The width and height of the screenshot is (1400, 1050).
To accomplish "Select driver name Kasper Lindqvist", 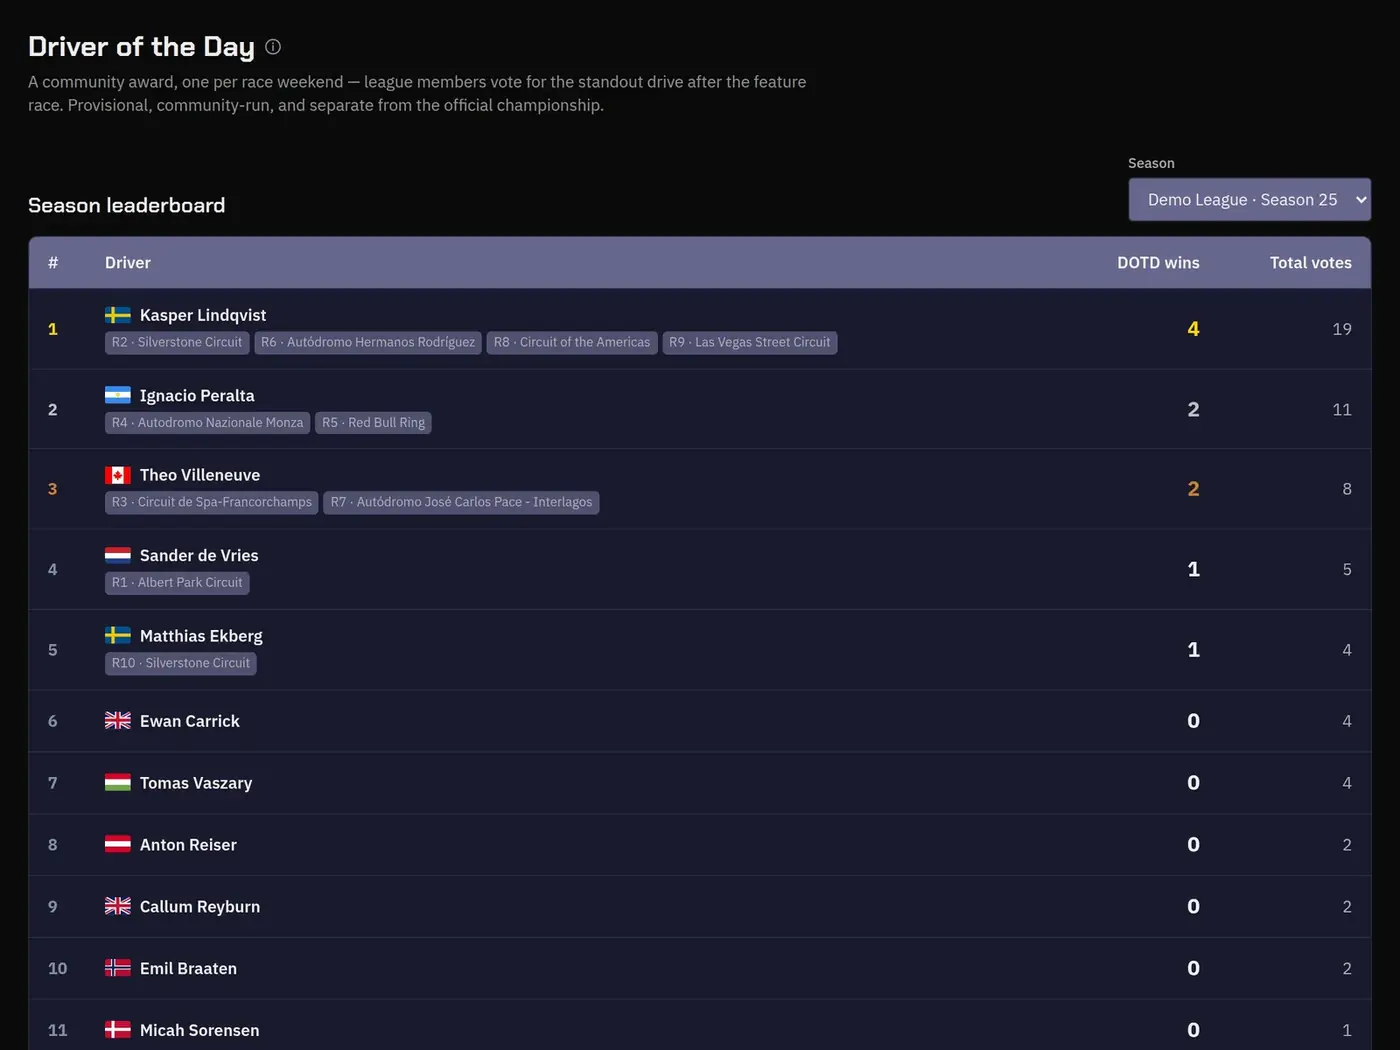I will (x=203, y=315).
